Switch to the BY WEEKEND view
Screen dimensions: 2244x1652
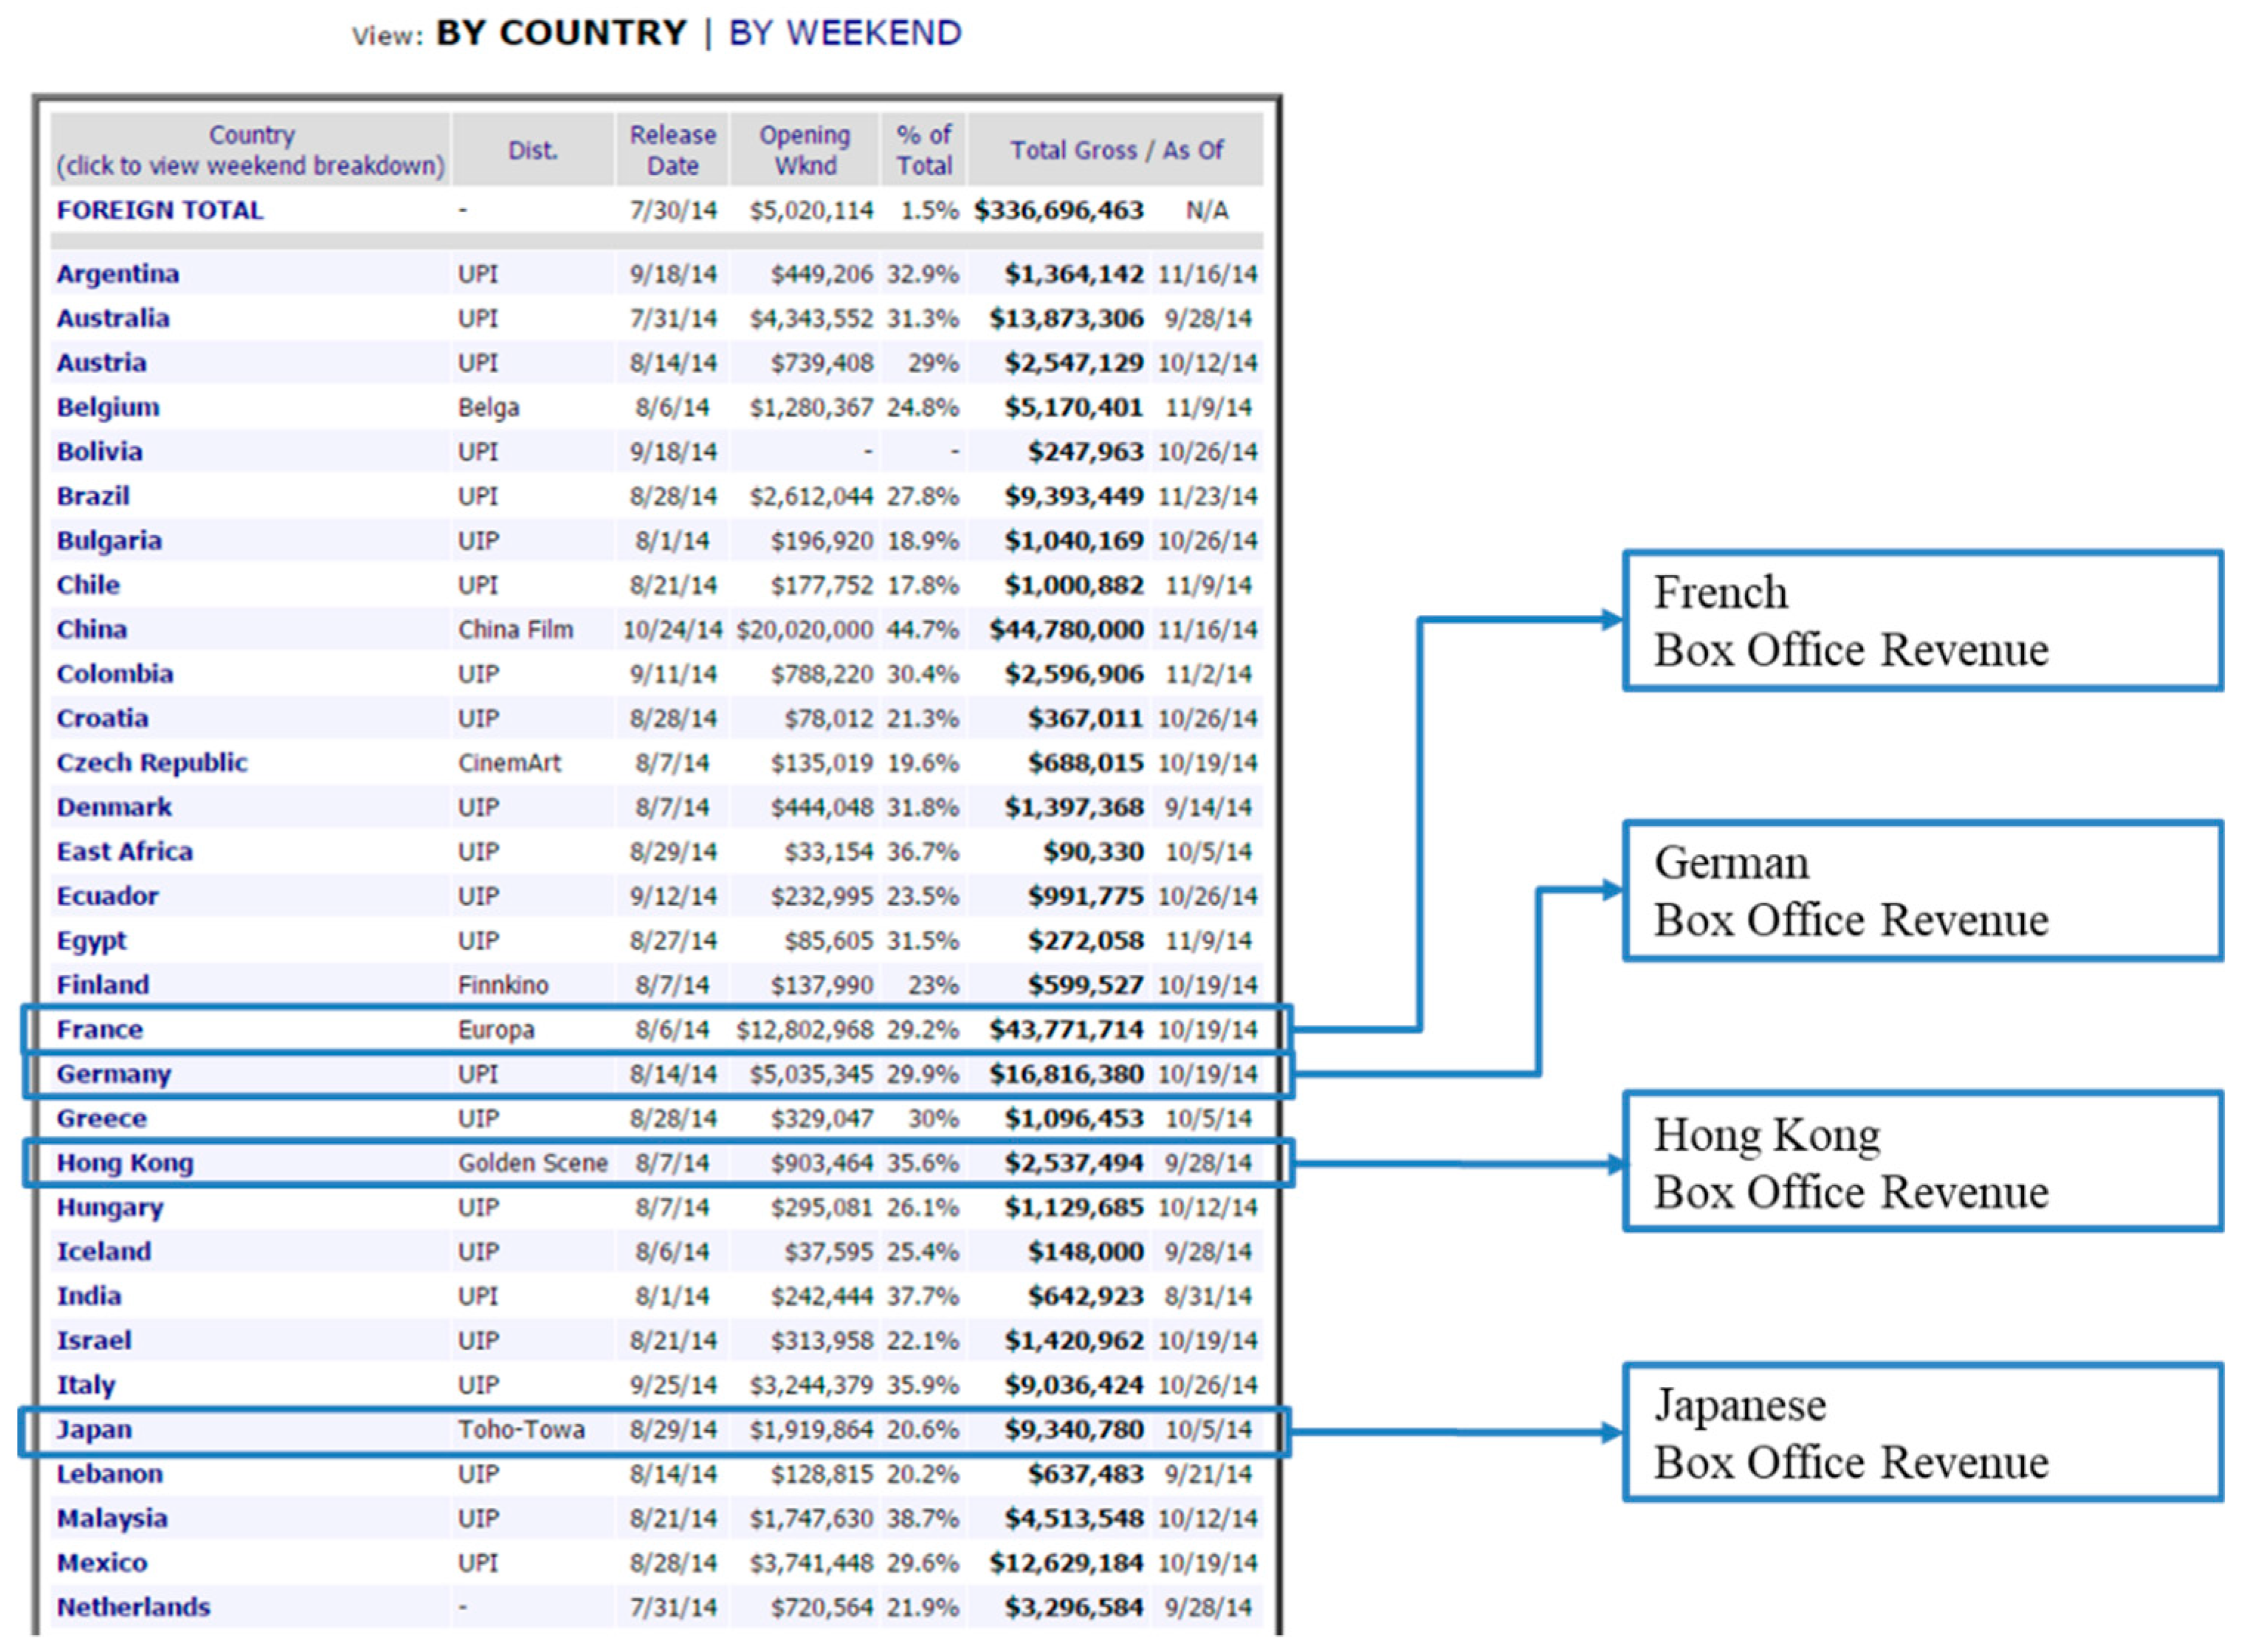pos(844,33)
